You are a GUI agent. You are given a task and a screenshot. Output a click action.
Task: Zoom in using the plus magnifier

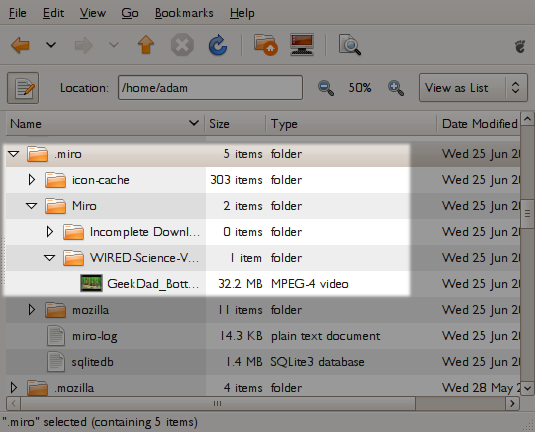pyautogui.click(x=396, y=88)
